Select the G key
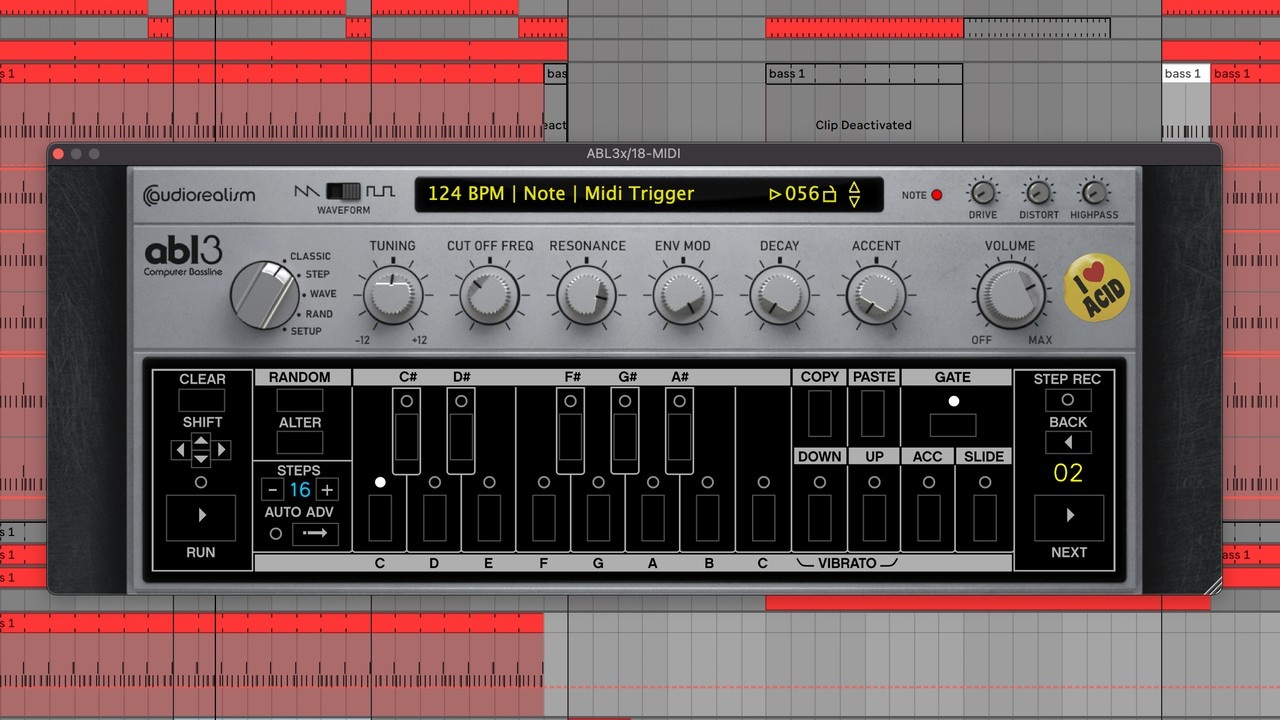This screenshot has height=720, width=1280. point(598,516)
